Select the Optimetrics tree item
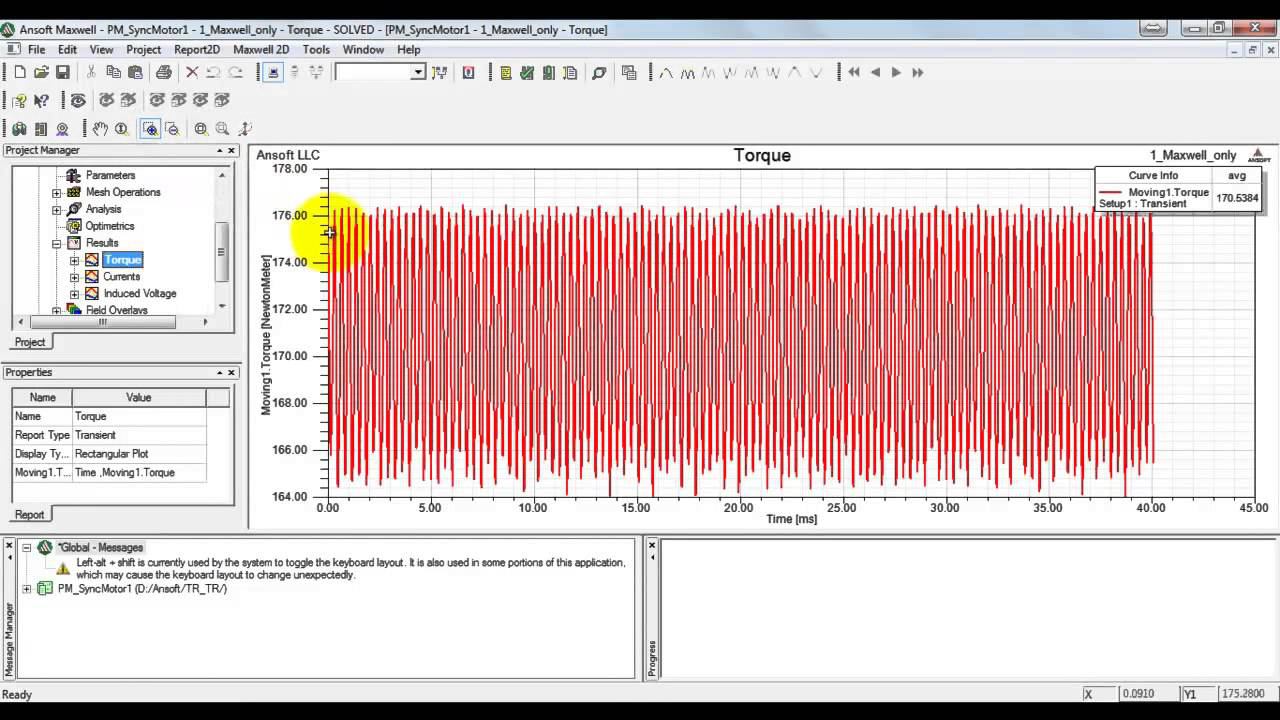The image size is (1280, 720). (110, 226)
